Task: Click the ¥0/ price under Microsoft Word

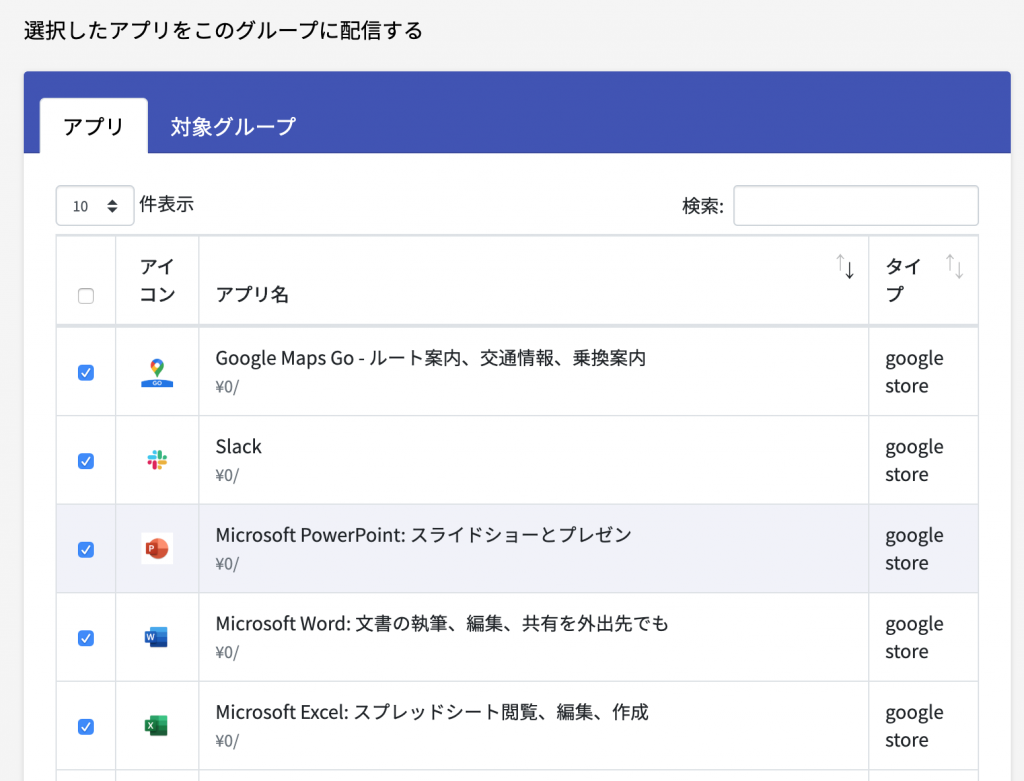Action: point(227,652)
